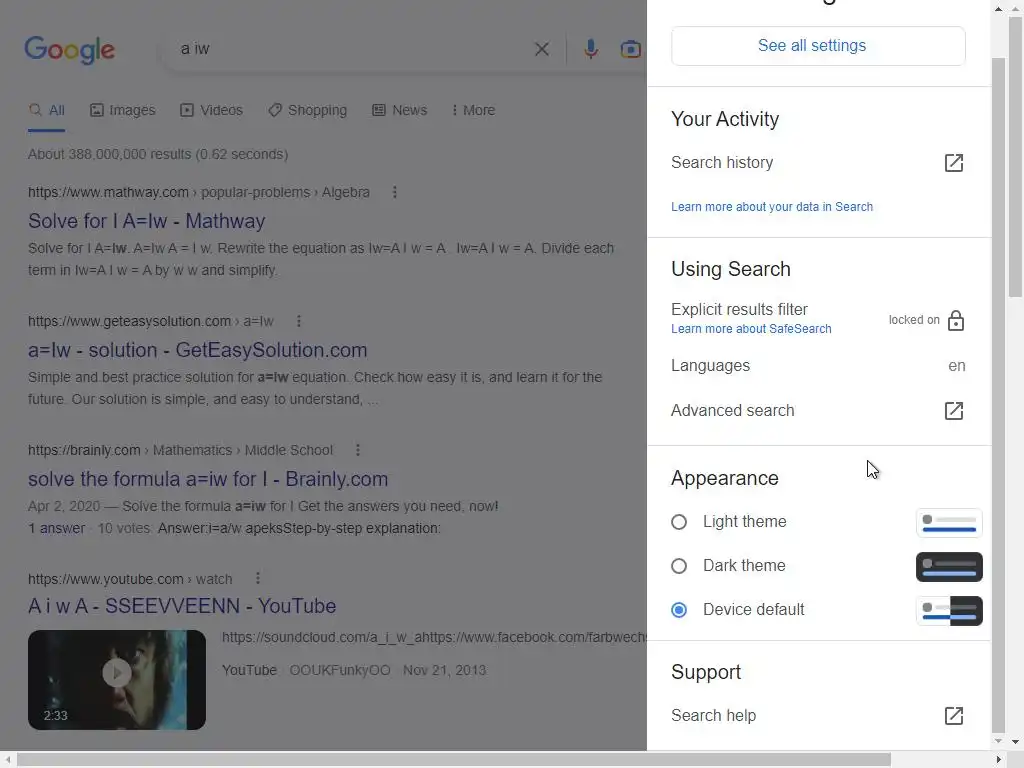The width and height of the screenshot is (1024, 768).
Task: Open the Search history setting
Action: click(818, 163)
